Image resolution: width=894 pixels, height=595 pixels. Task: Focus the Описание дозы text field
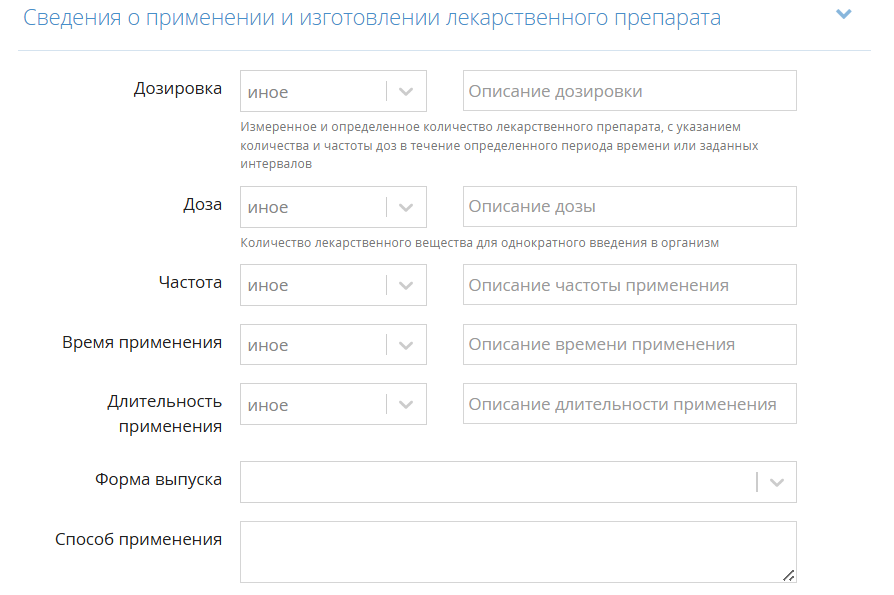[629, 207]
